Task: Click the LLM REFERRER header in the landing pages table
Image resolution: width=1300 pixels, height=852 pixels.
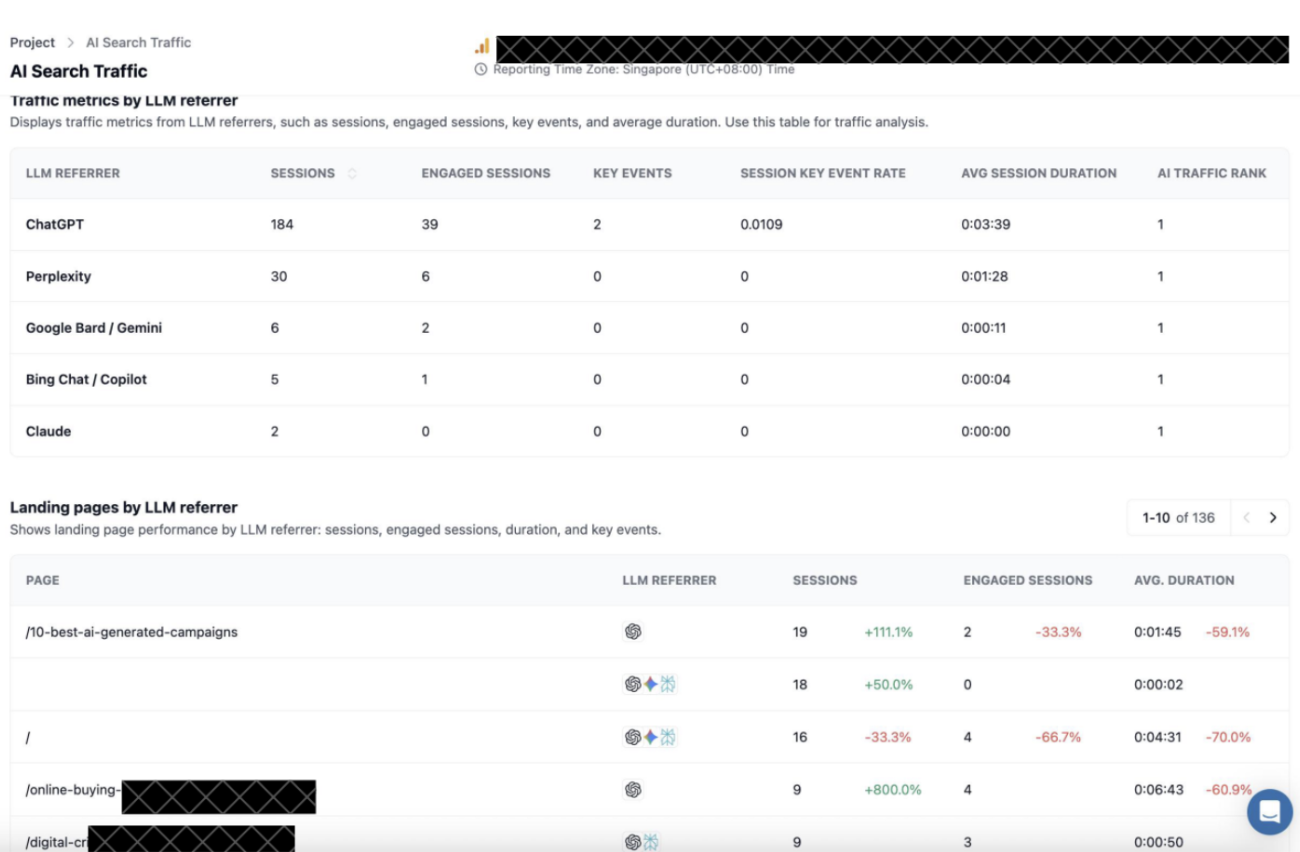Action: (x=669, y=581)
